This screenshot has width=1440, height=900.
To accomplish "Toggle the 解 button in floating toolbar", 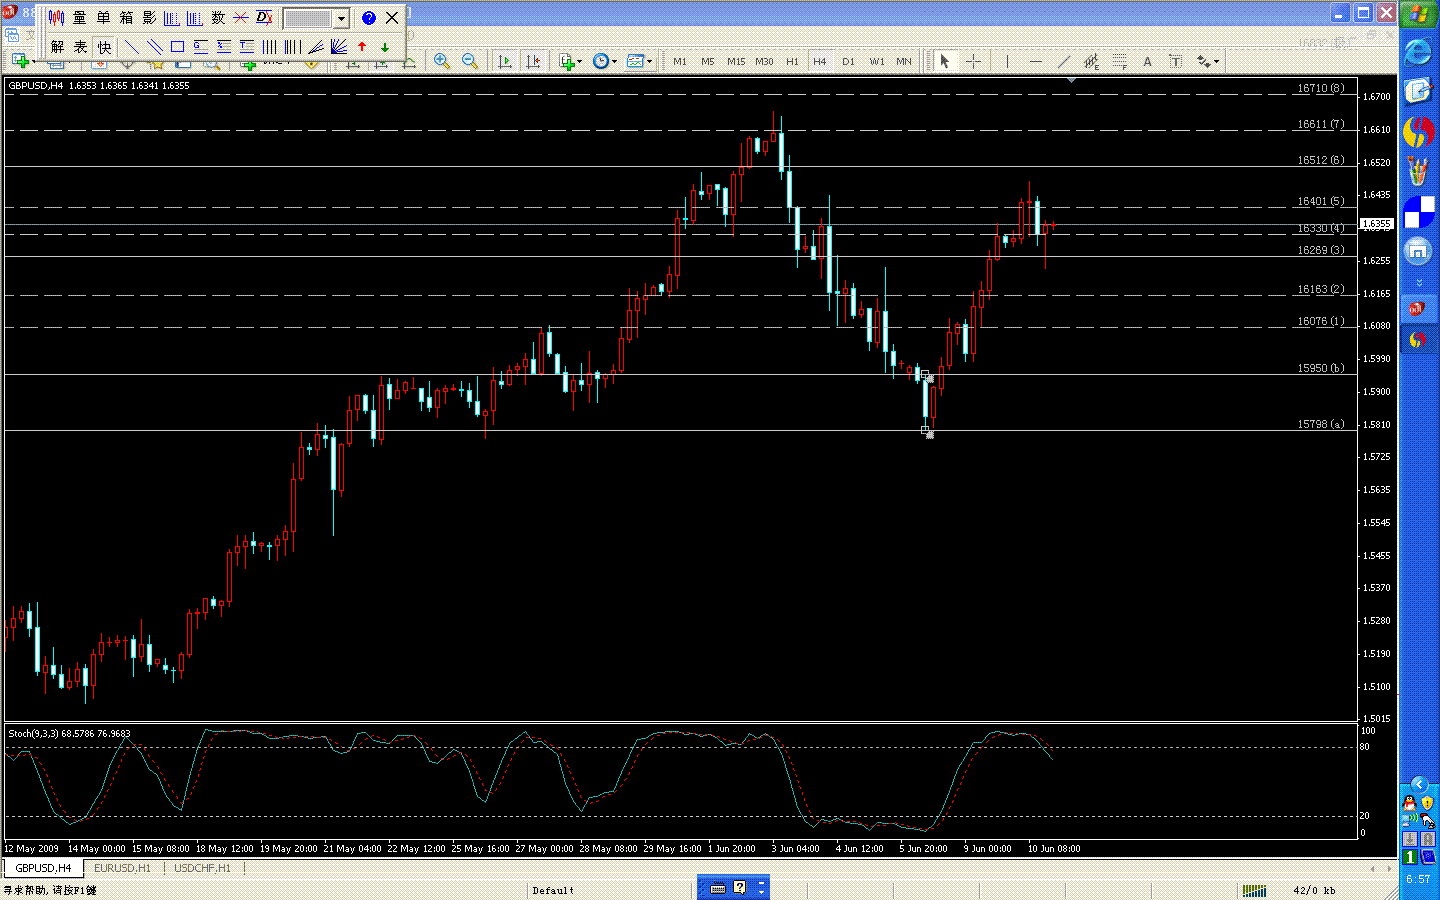I will click(57, 47).
